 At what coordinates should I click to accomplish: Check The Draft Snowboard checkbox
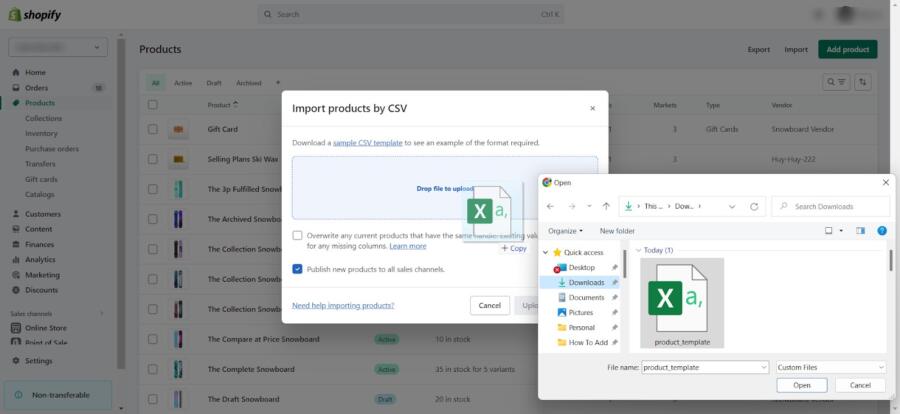pyautogui.click(x=153, y=398)
